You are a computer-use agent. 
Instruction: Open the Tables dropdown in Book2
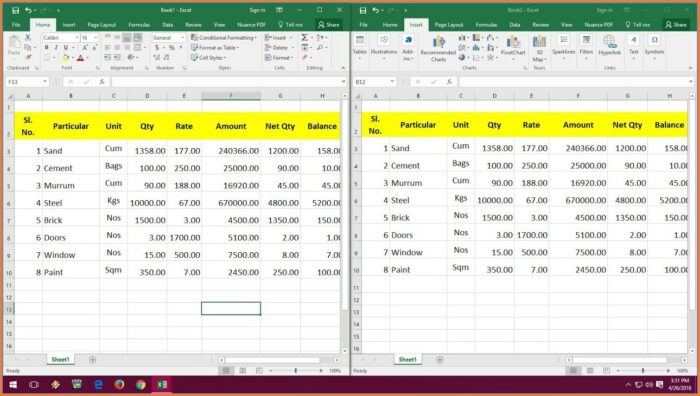tap(359, 46)
